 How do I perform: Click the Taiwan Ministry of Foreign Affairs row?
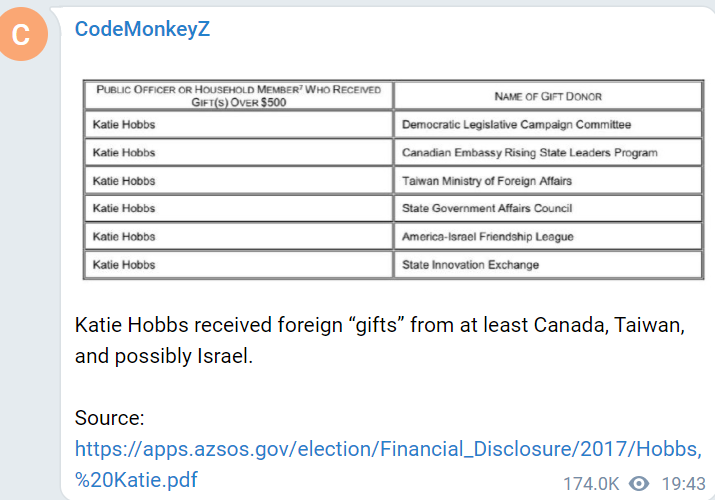point(394,180)
